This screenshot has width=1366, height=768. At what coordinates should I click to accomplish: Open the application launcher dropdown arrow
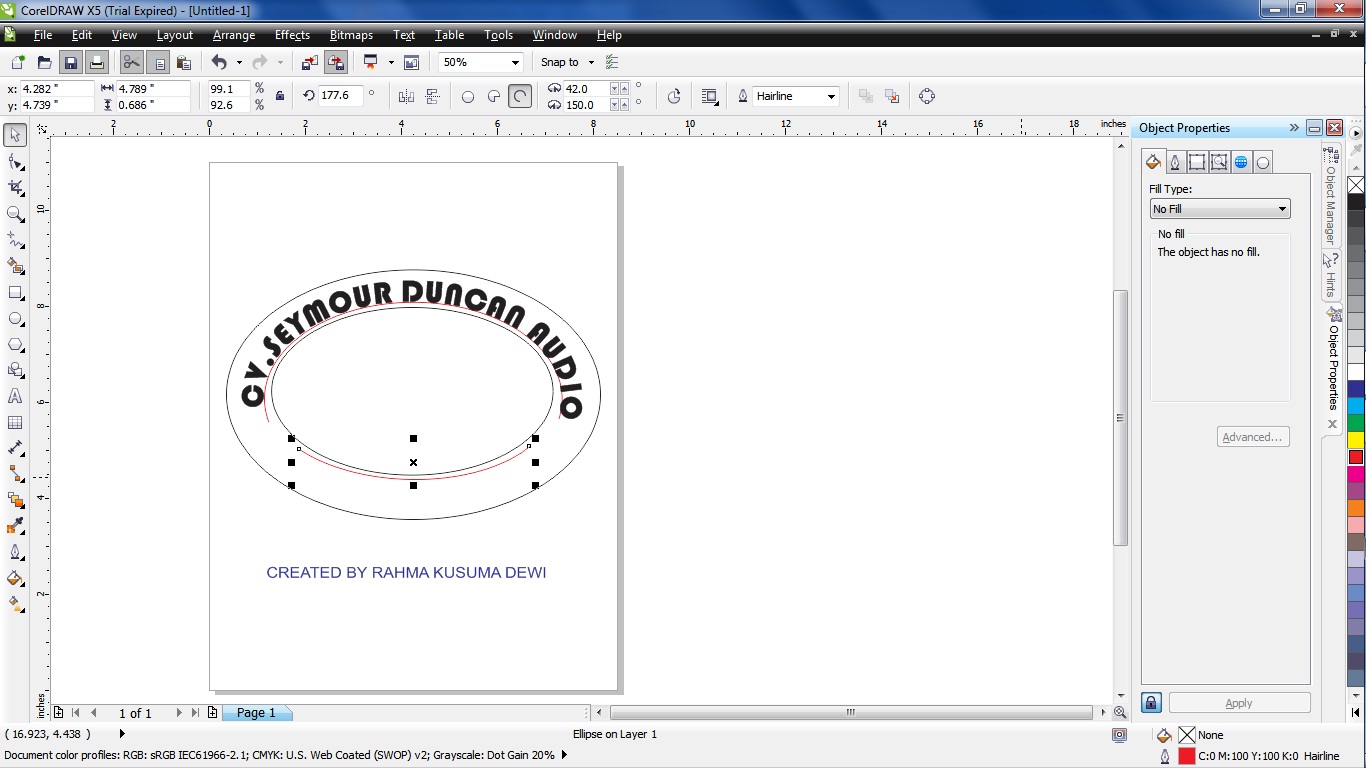(390, 62)
